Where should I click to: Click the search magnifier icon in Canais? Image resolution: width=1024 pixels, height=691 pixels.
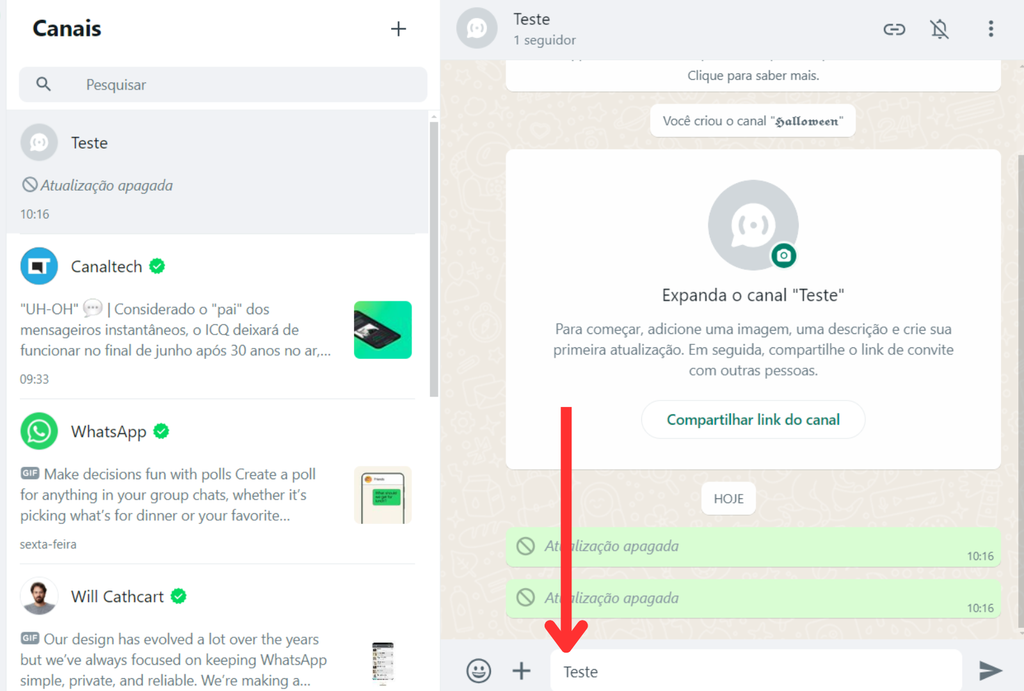[x=43, y=84]
